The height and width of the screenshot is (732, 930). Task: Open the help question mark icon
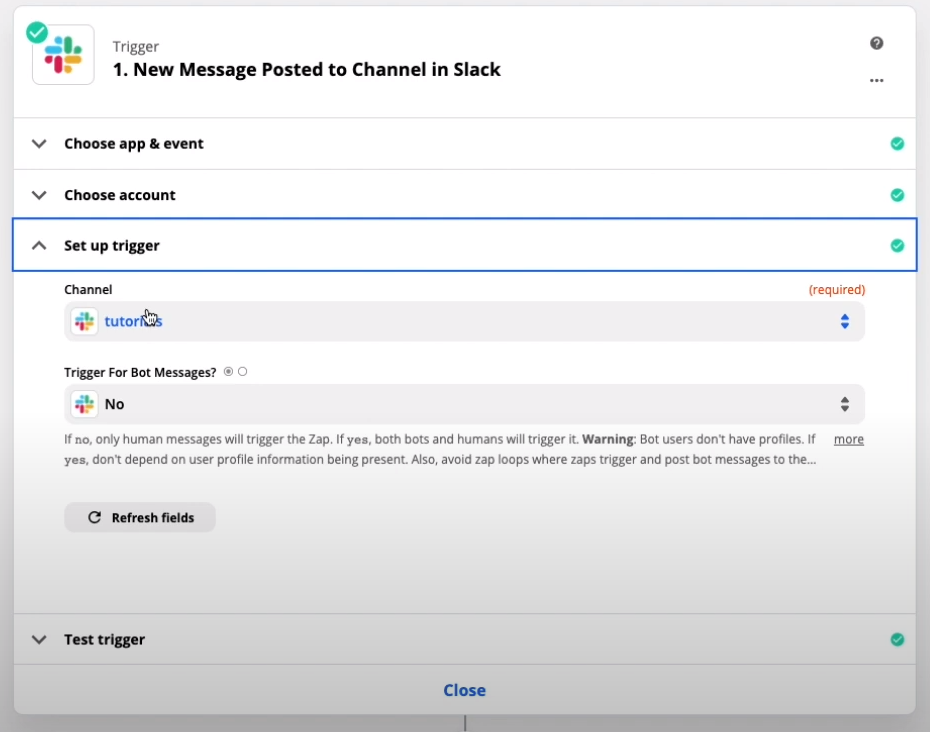[x=876, y=43]
